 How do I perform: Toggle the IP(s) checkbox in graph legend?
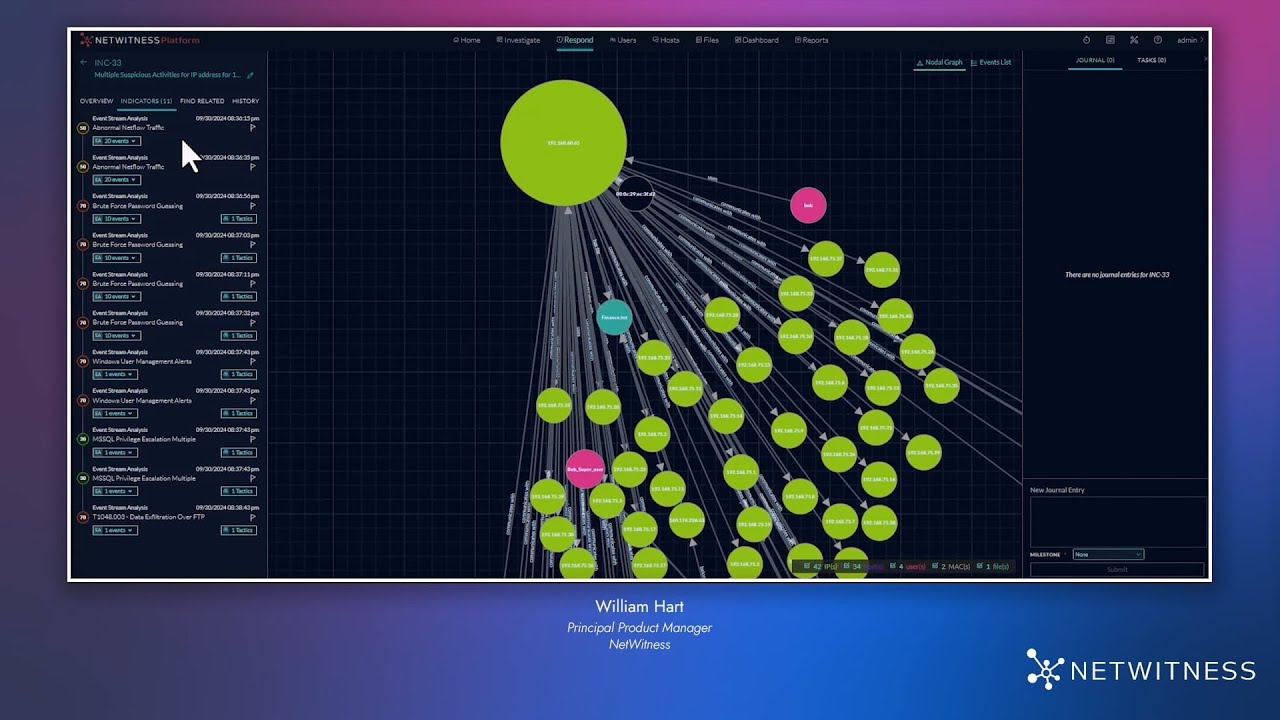807,566
